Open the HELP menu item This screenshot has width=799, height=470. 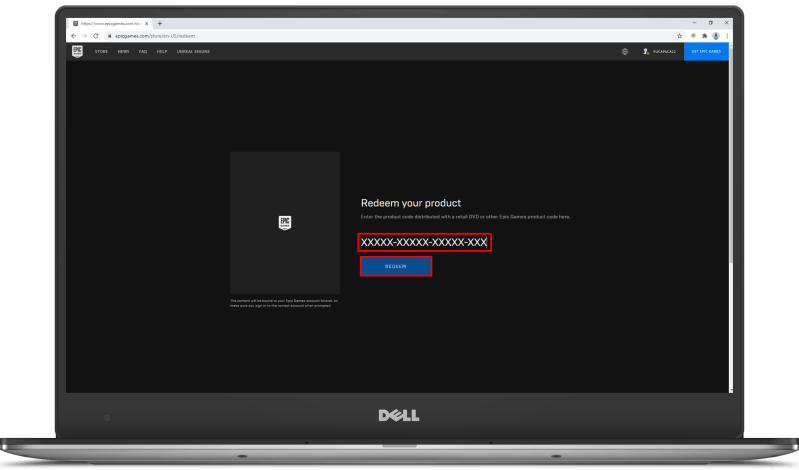tap(162, 51)
